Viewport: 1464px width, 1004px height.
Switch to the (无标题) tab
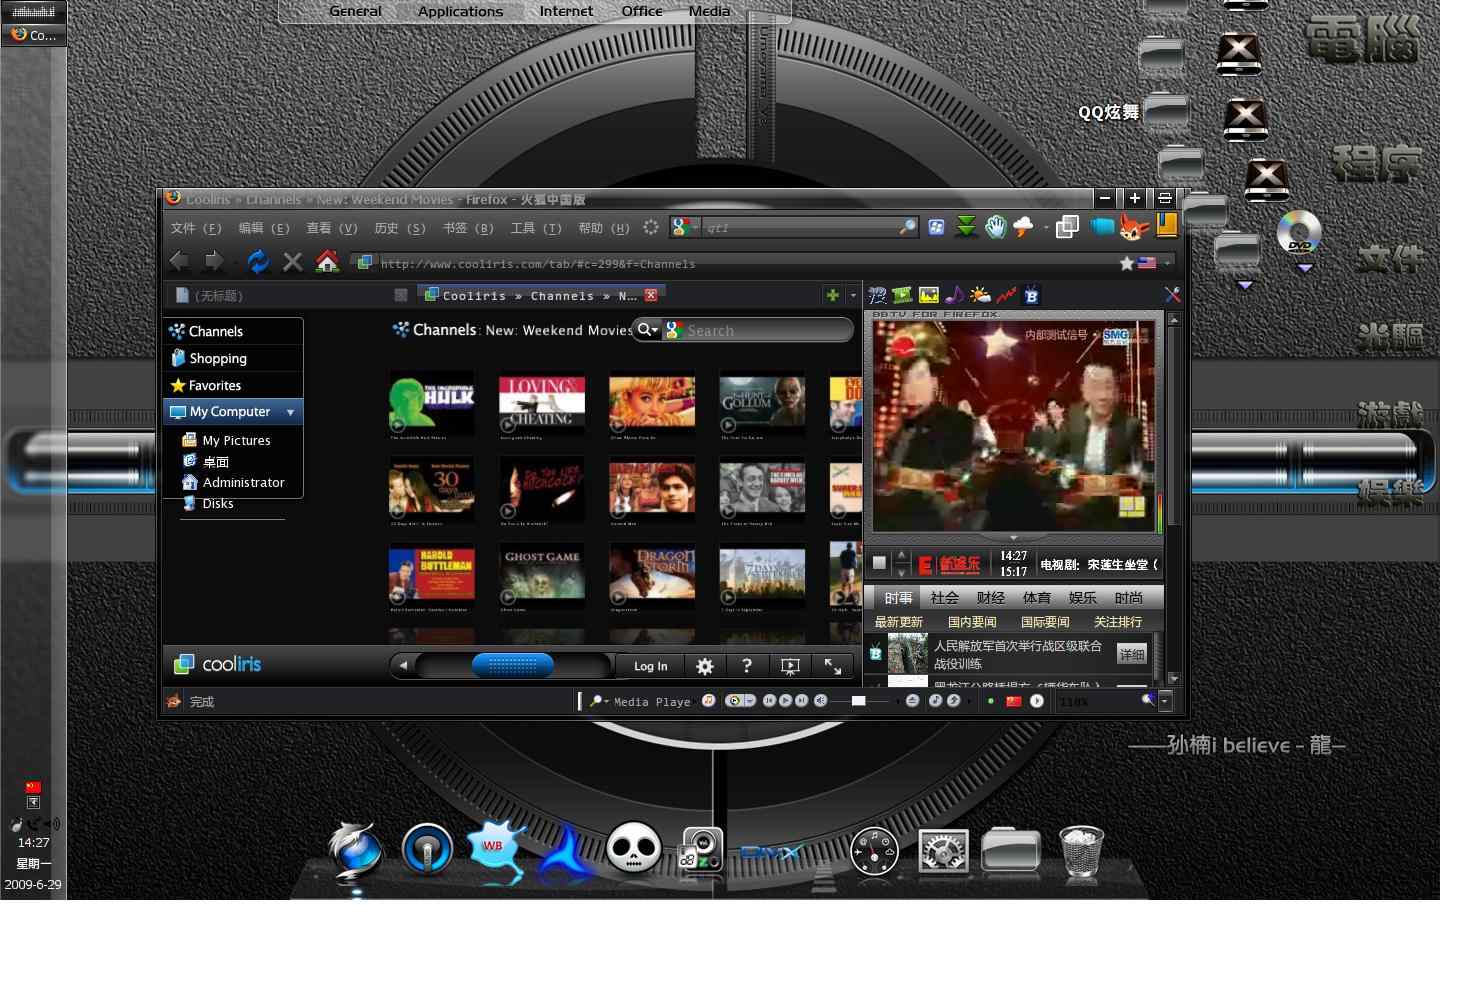pyautogui.click(x=290, y=295)
